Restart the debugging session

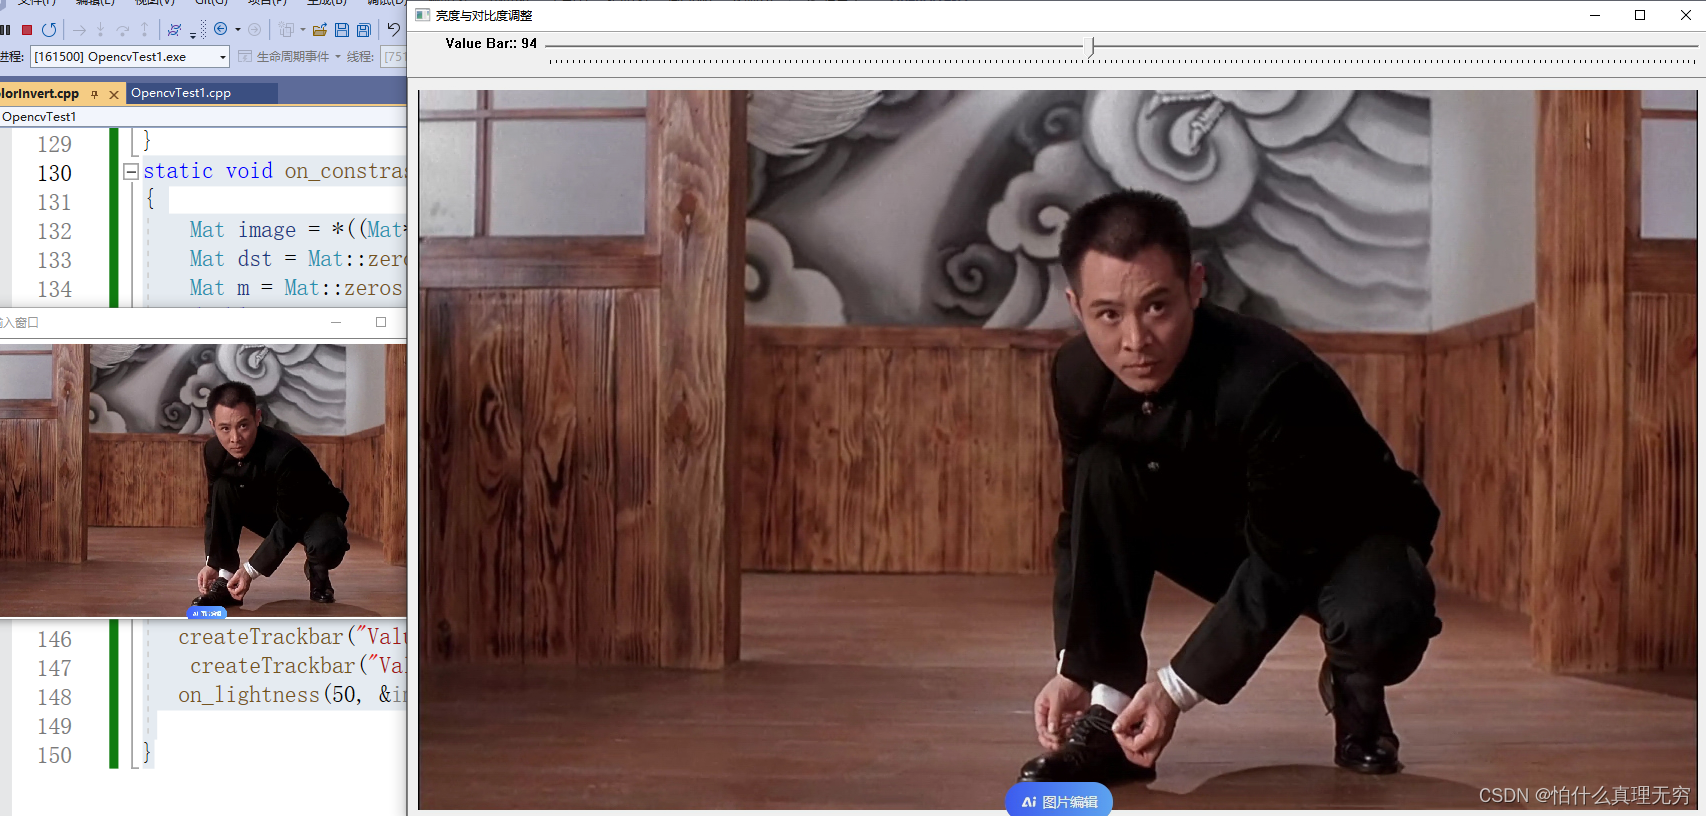pyautogui.click(x=49, y=30)
